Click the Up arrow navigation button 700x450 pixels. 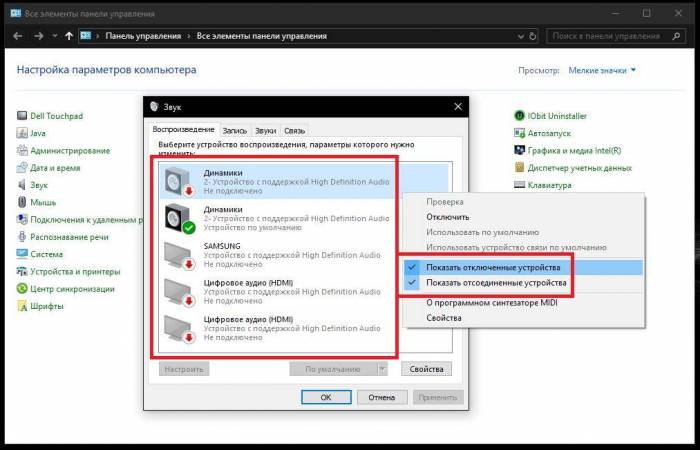coord(68,35)
